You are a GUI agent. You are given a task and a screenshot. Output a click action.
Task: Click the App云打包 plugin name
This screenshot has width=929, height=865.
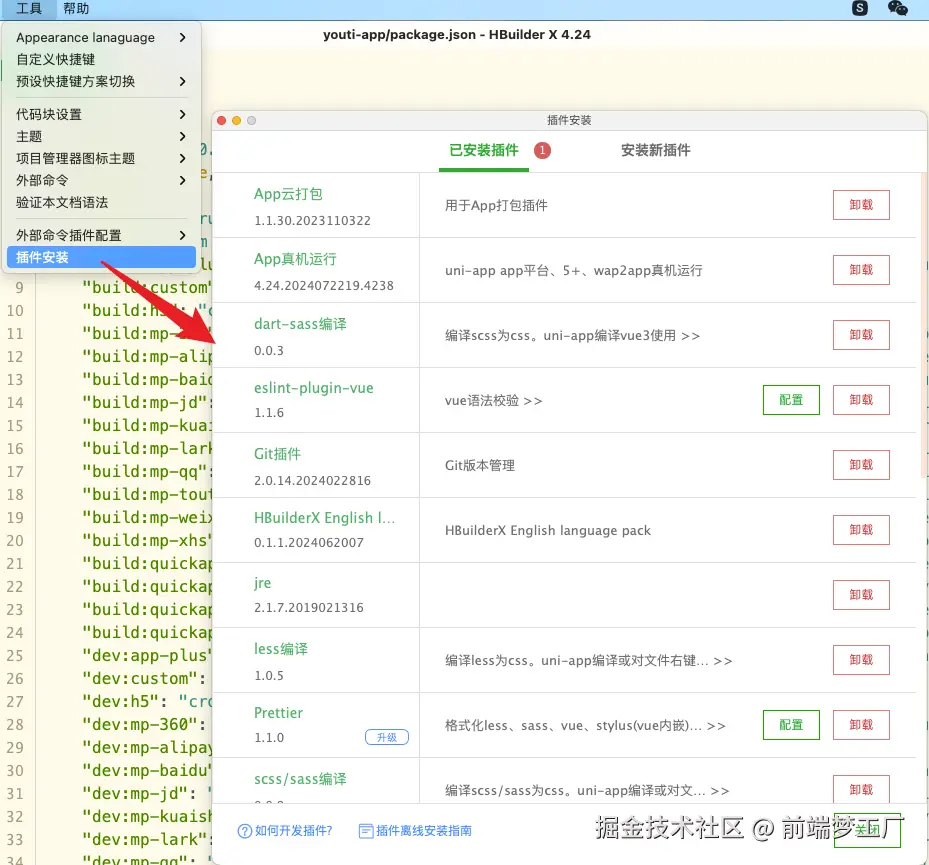pos(288,194)
